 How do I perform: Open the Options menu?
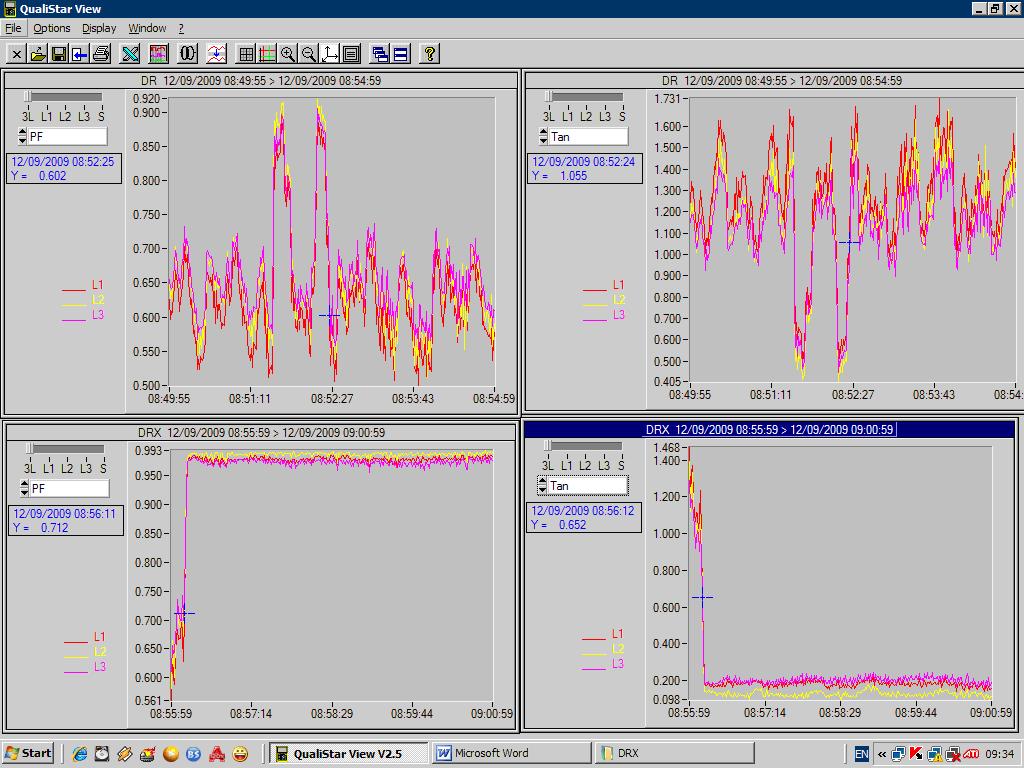(52, 28)
